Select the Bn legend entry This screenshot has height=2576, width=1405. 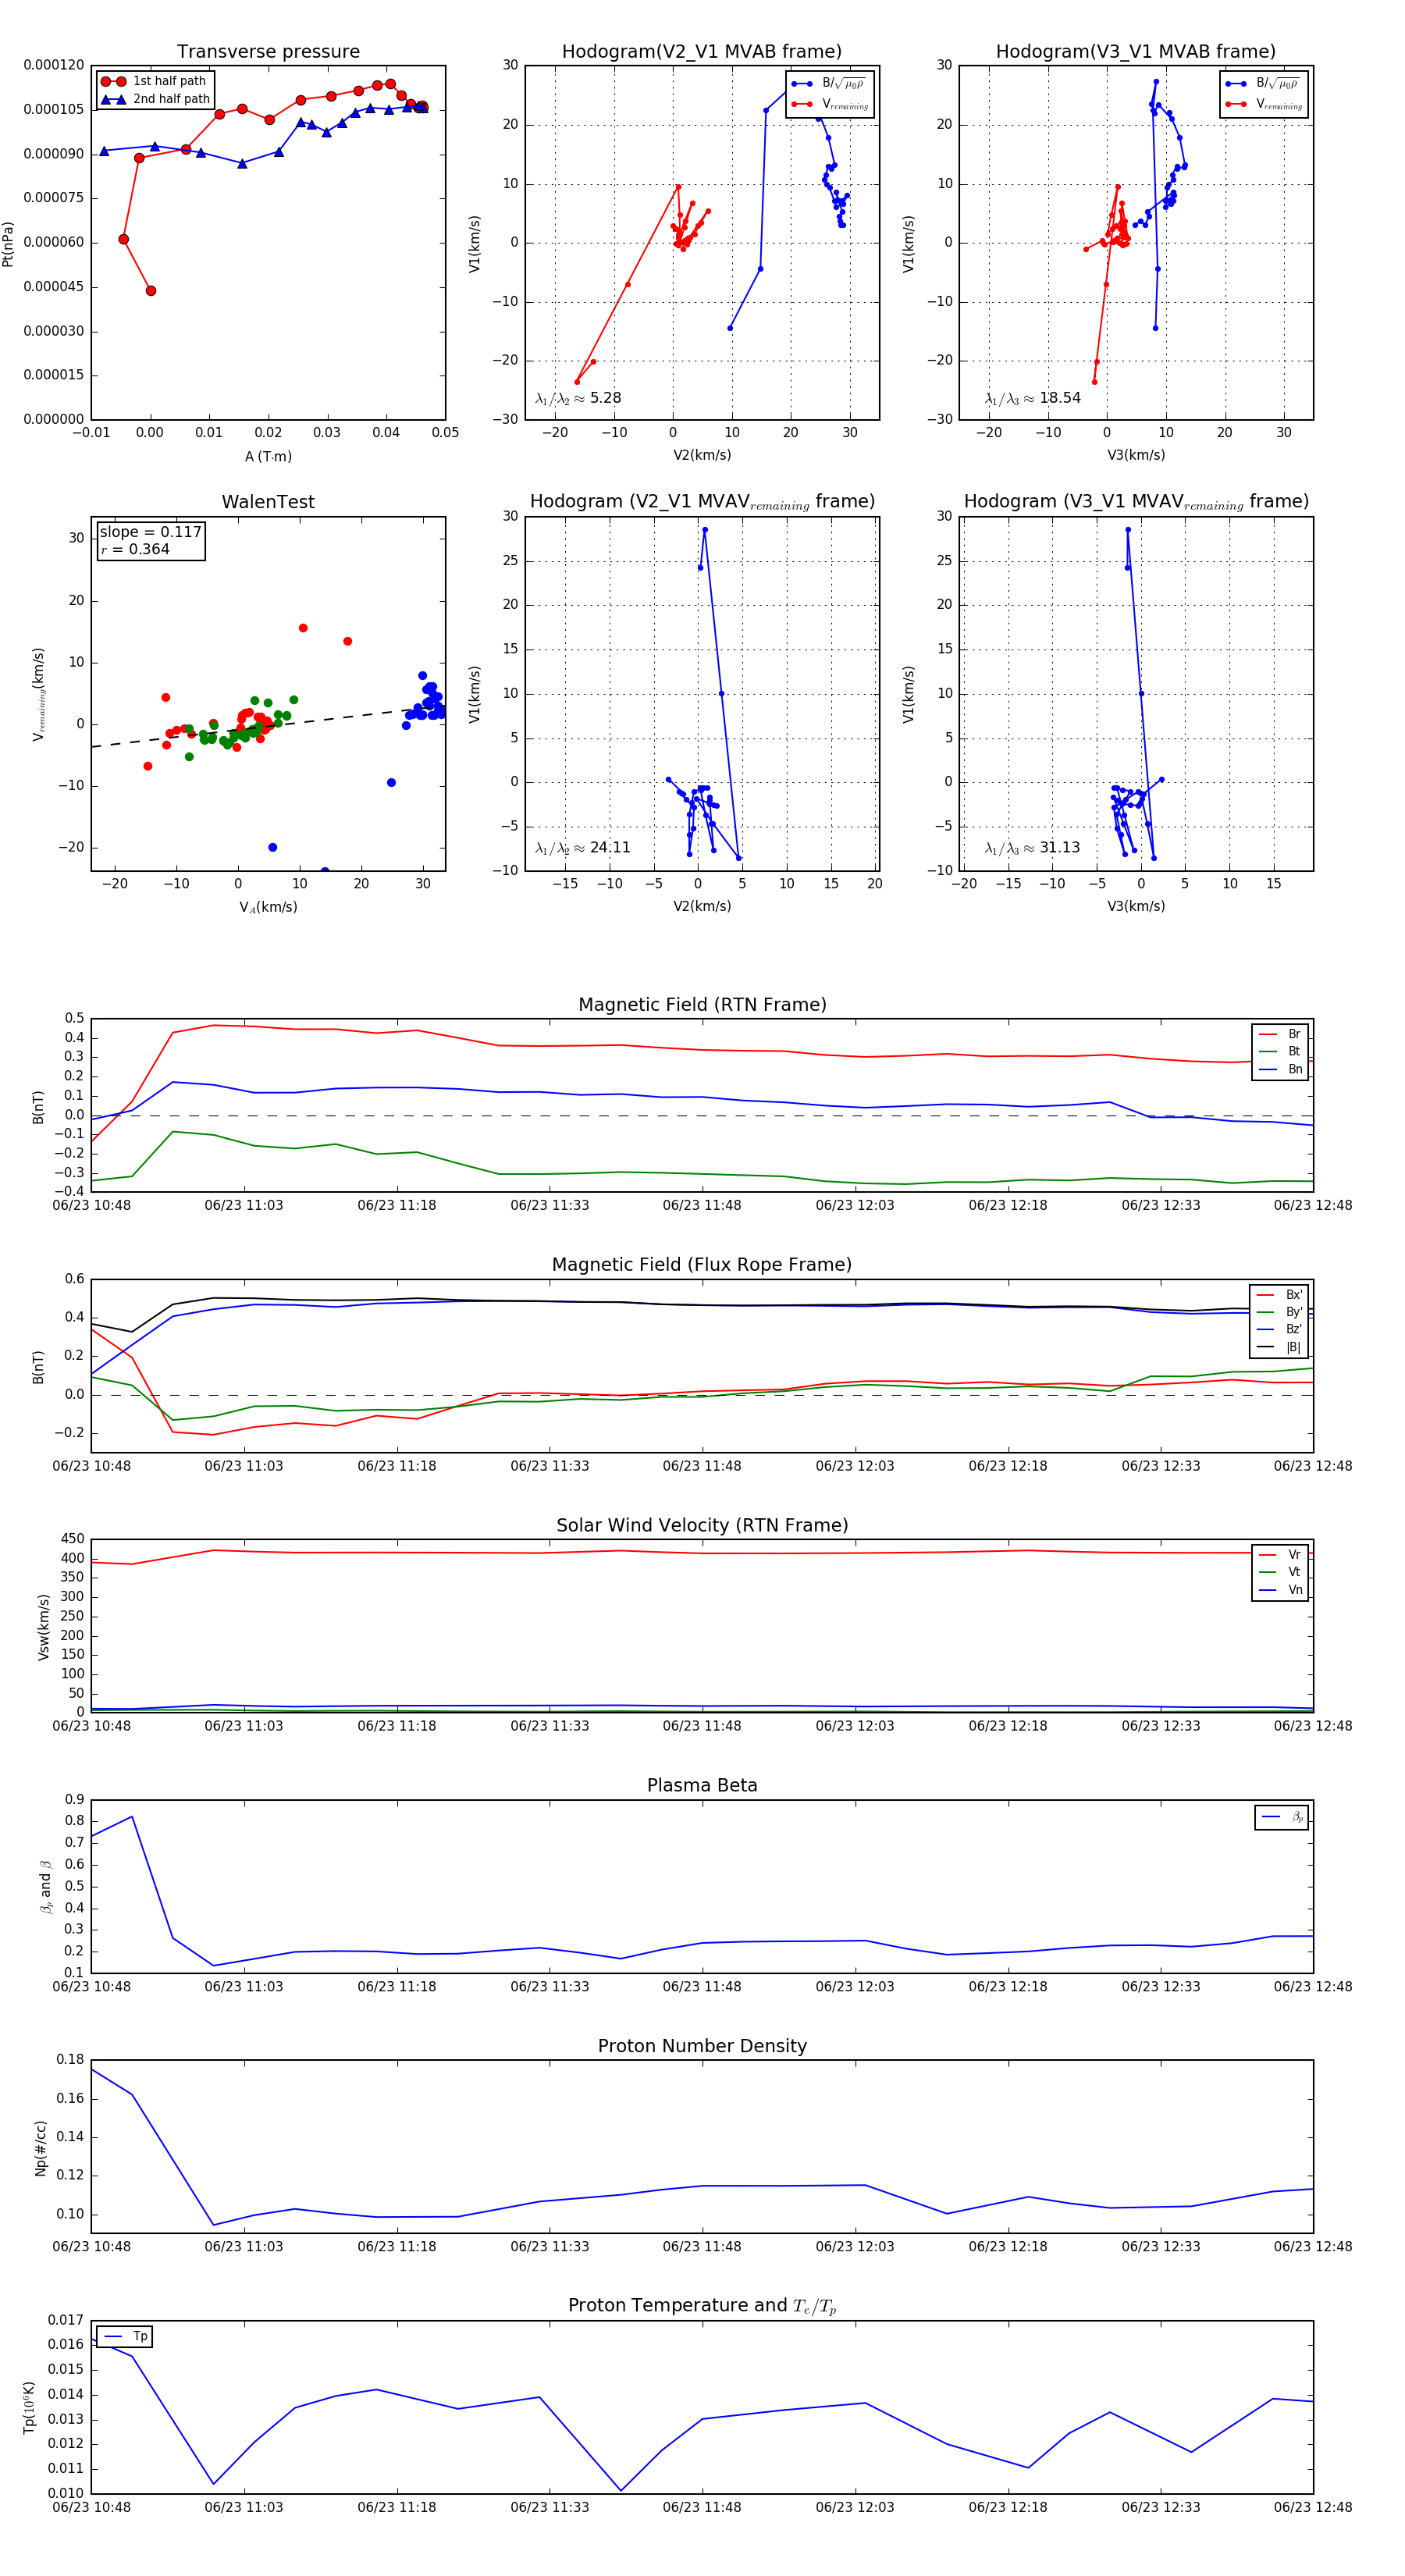click(x=1280, y=1069)
